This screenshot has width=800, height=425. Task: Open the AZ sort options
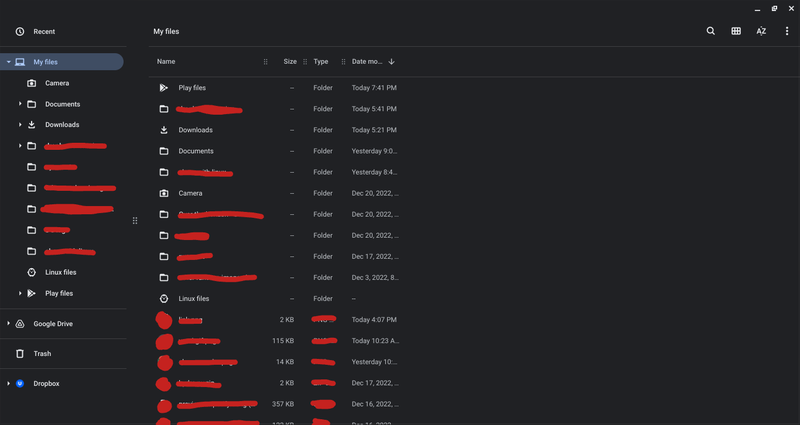[761, 31]
